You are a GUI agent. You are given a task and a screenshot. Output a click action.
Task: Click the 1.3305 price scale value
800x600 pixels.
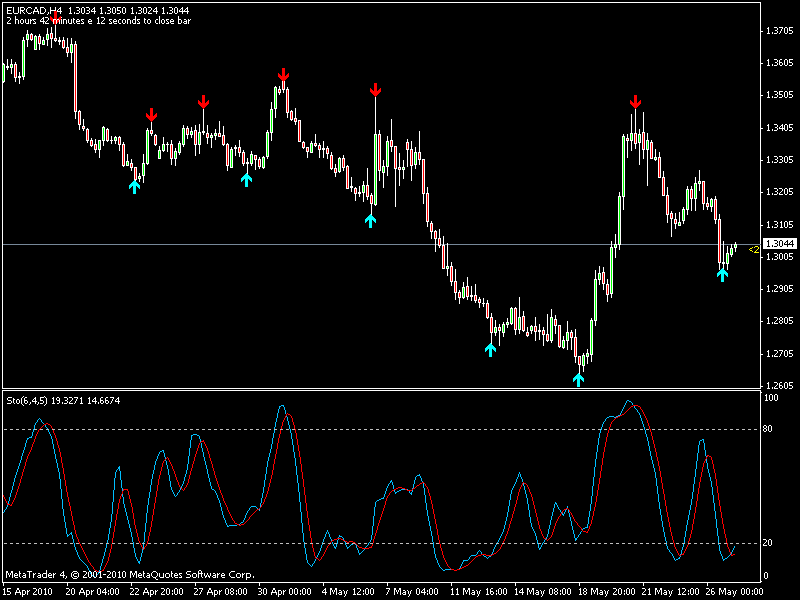pos(780,160)
